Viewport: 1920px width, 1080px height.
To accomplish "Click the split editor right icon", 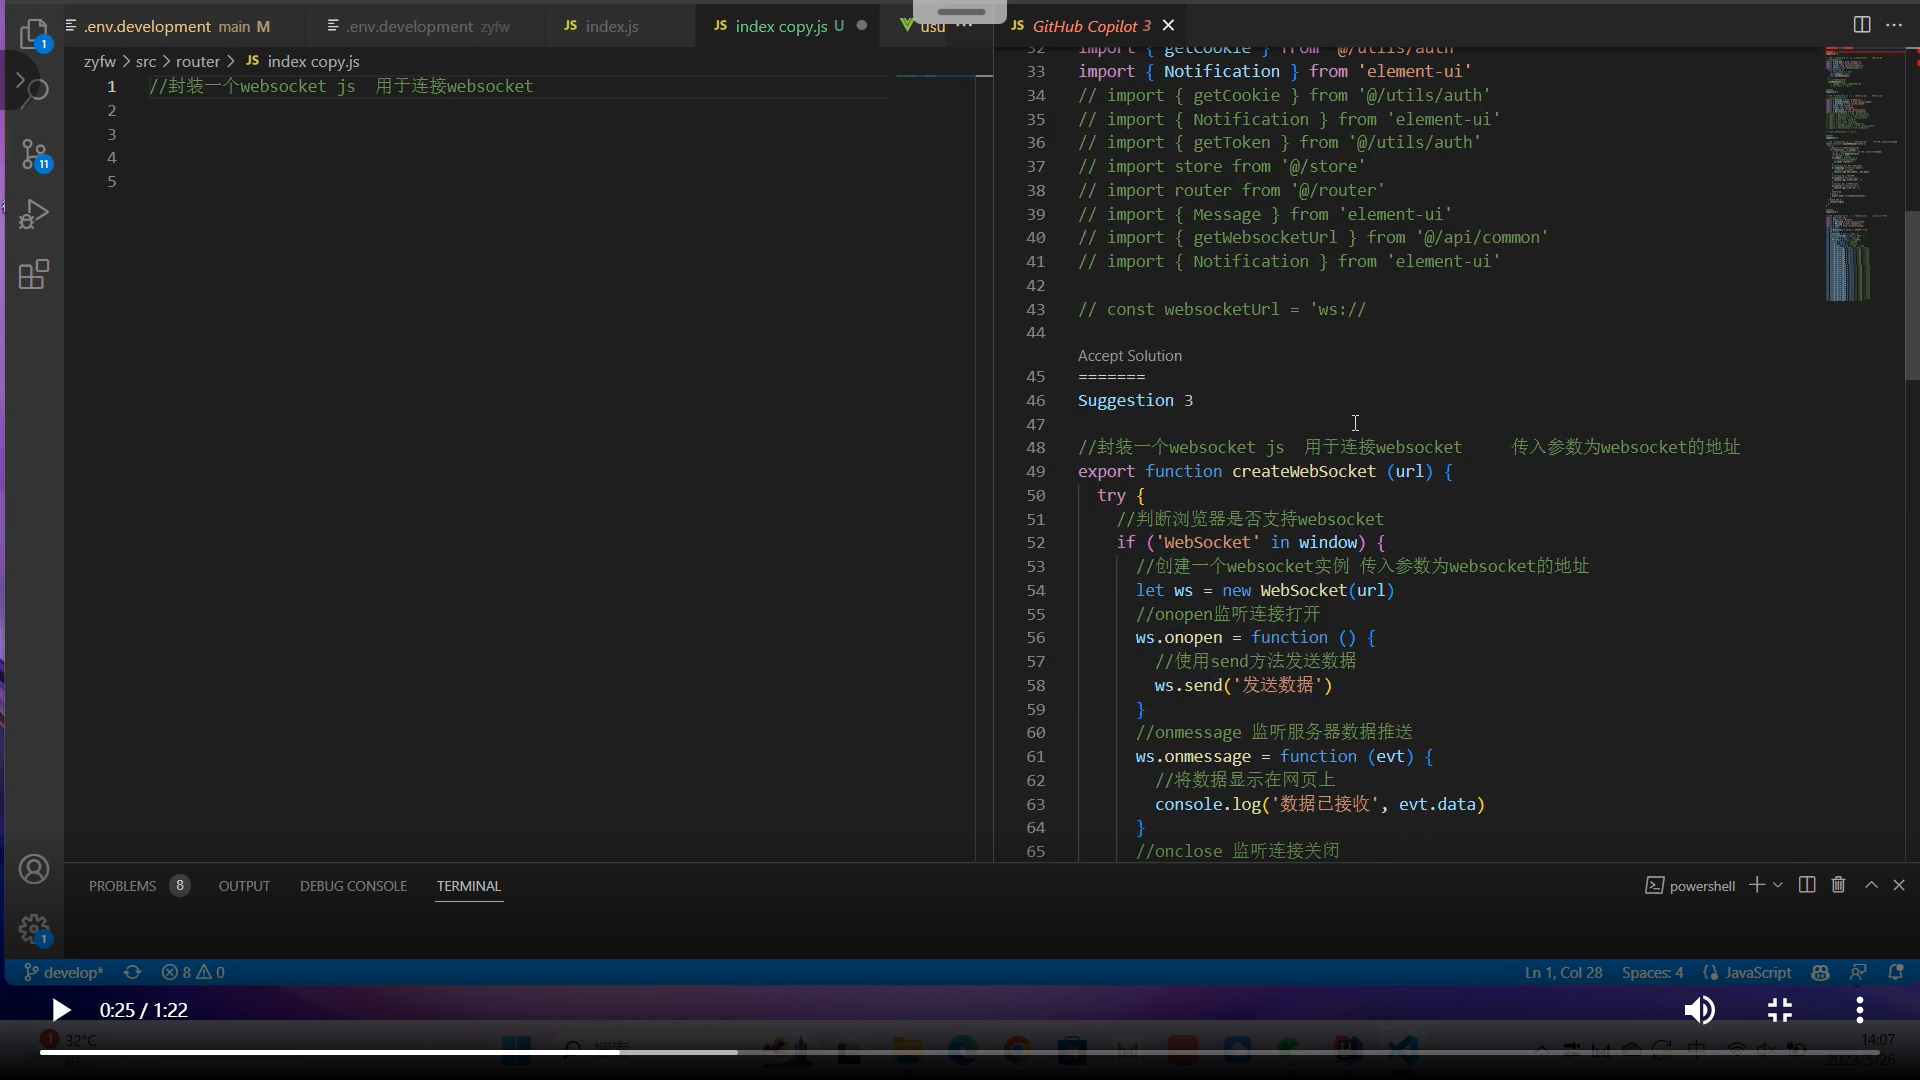I will point(1861,25).
